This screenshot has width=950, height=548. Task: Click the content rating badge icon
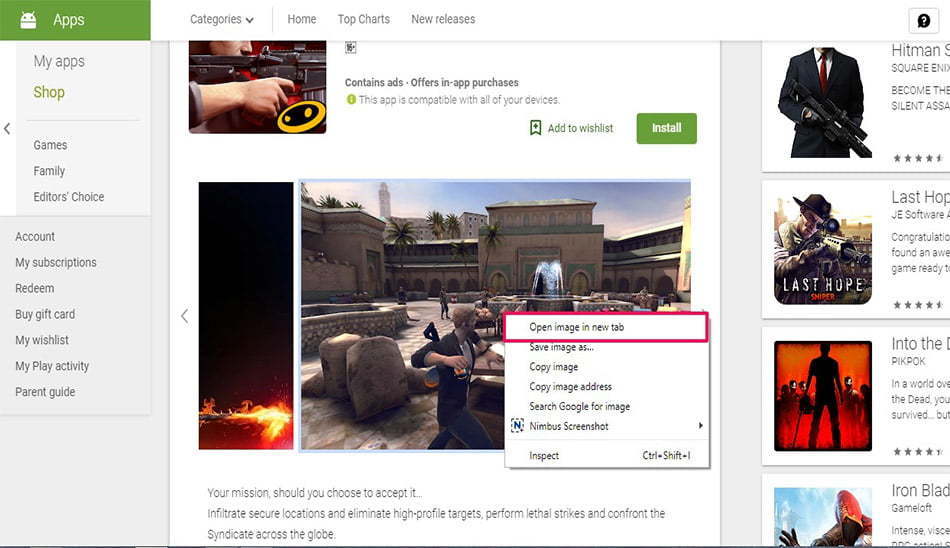pos(350,47)
